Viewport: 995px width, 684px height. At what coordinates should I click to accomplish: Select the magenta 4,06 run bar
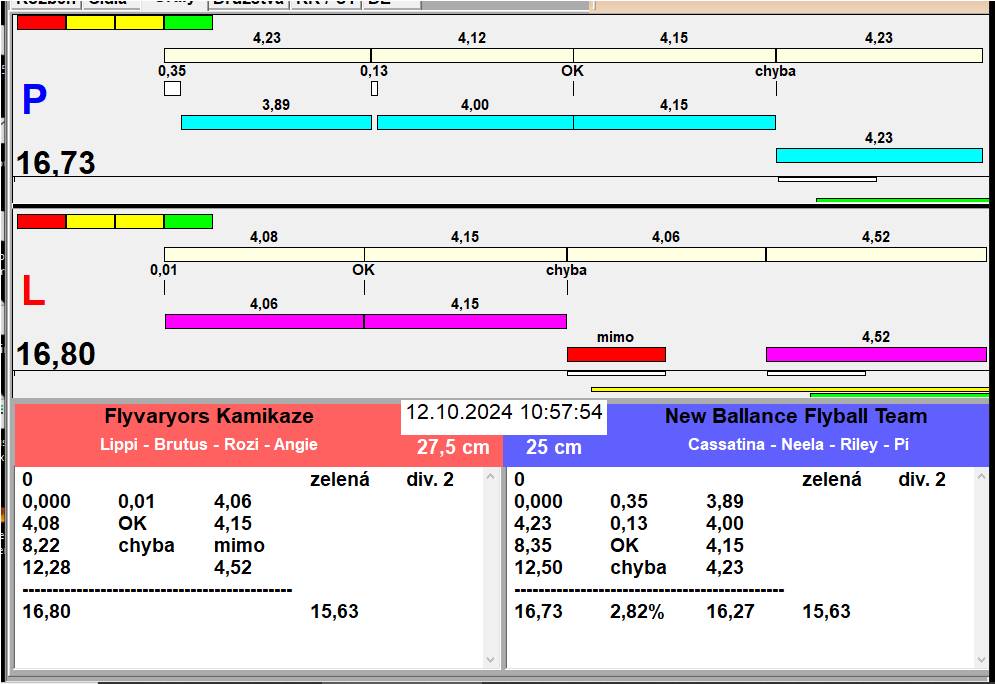click(x=264, y=321)
